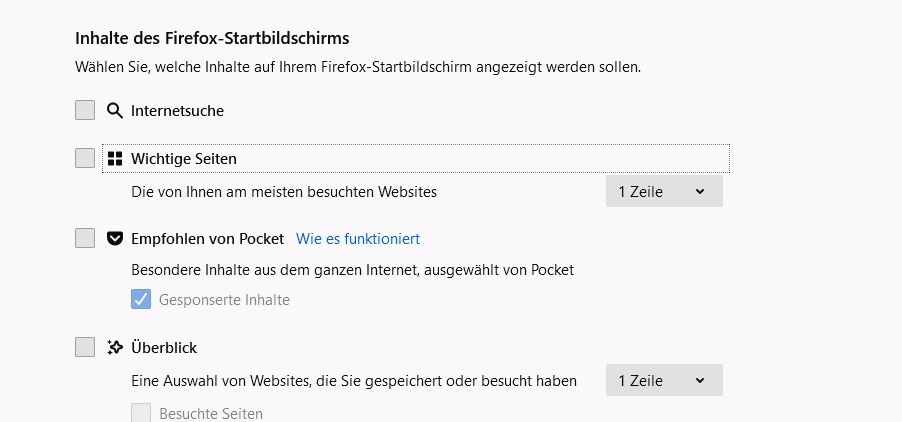Click the Gesponserte Inhalte label
This screenshot has height=422, width=902.
click(x=224, y=299)
